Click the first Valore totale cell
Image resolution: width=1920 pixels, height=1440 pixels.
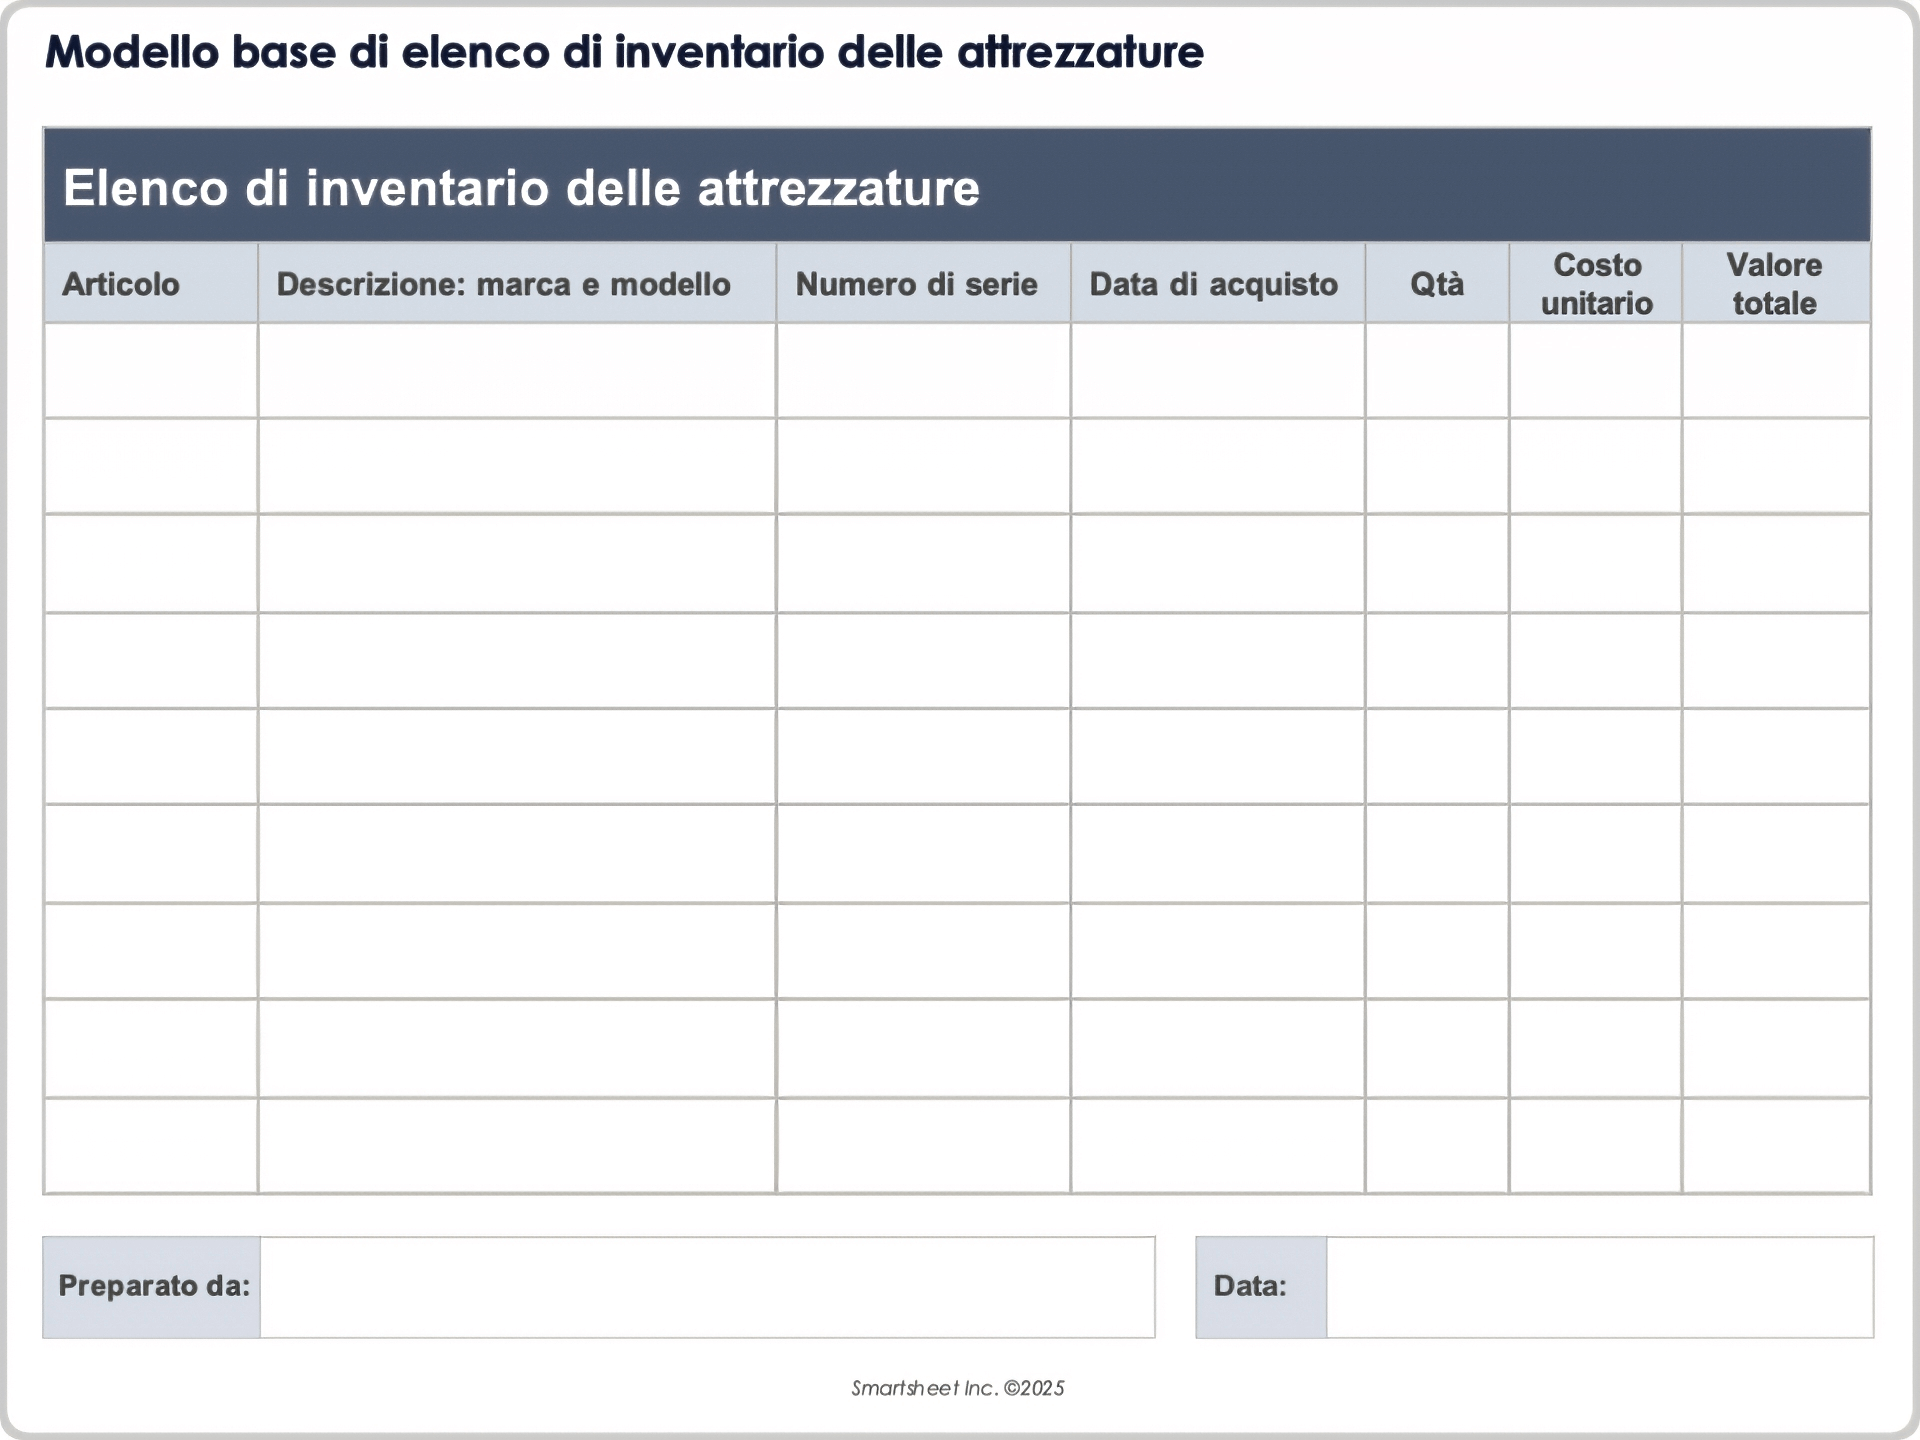click(1775, 370)
